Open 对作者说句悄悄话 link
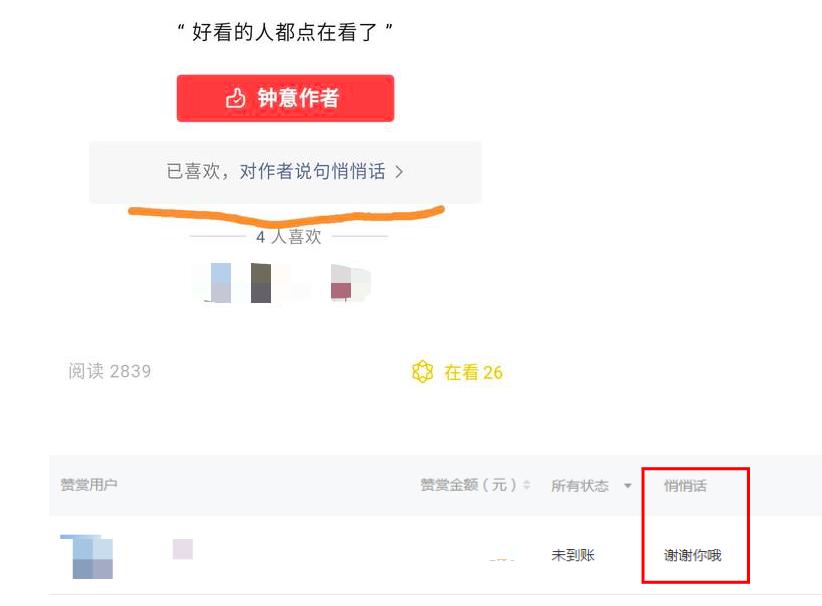The image size is (822, 606). click(312, 171)
